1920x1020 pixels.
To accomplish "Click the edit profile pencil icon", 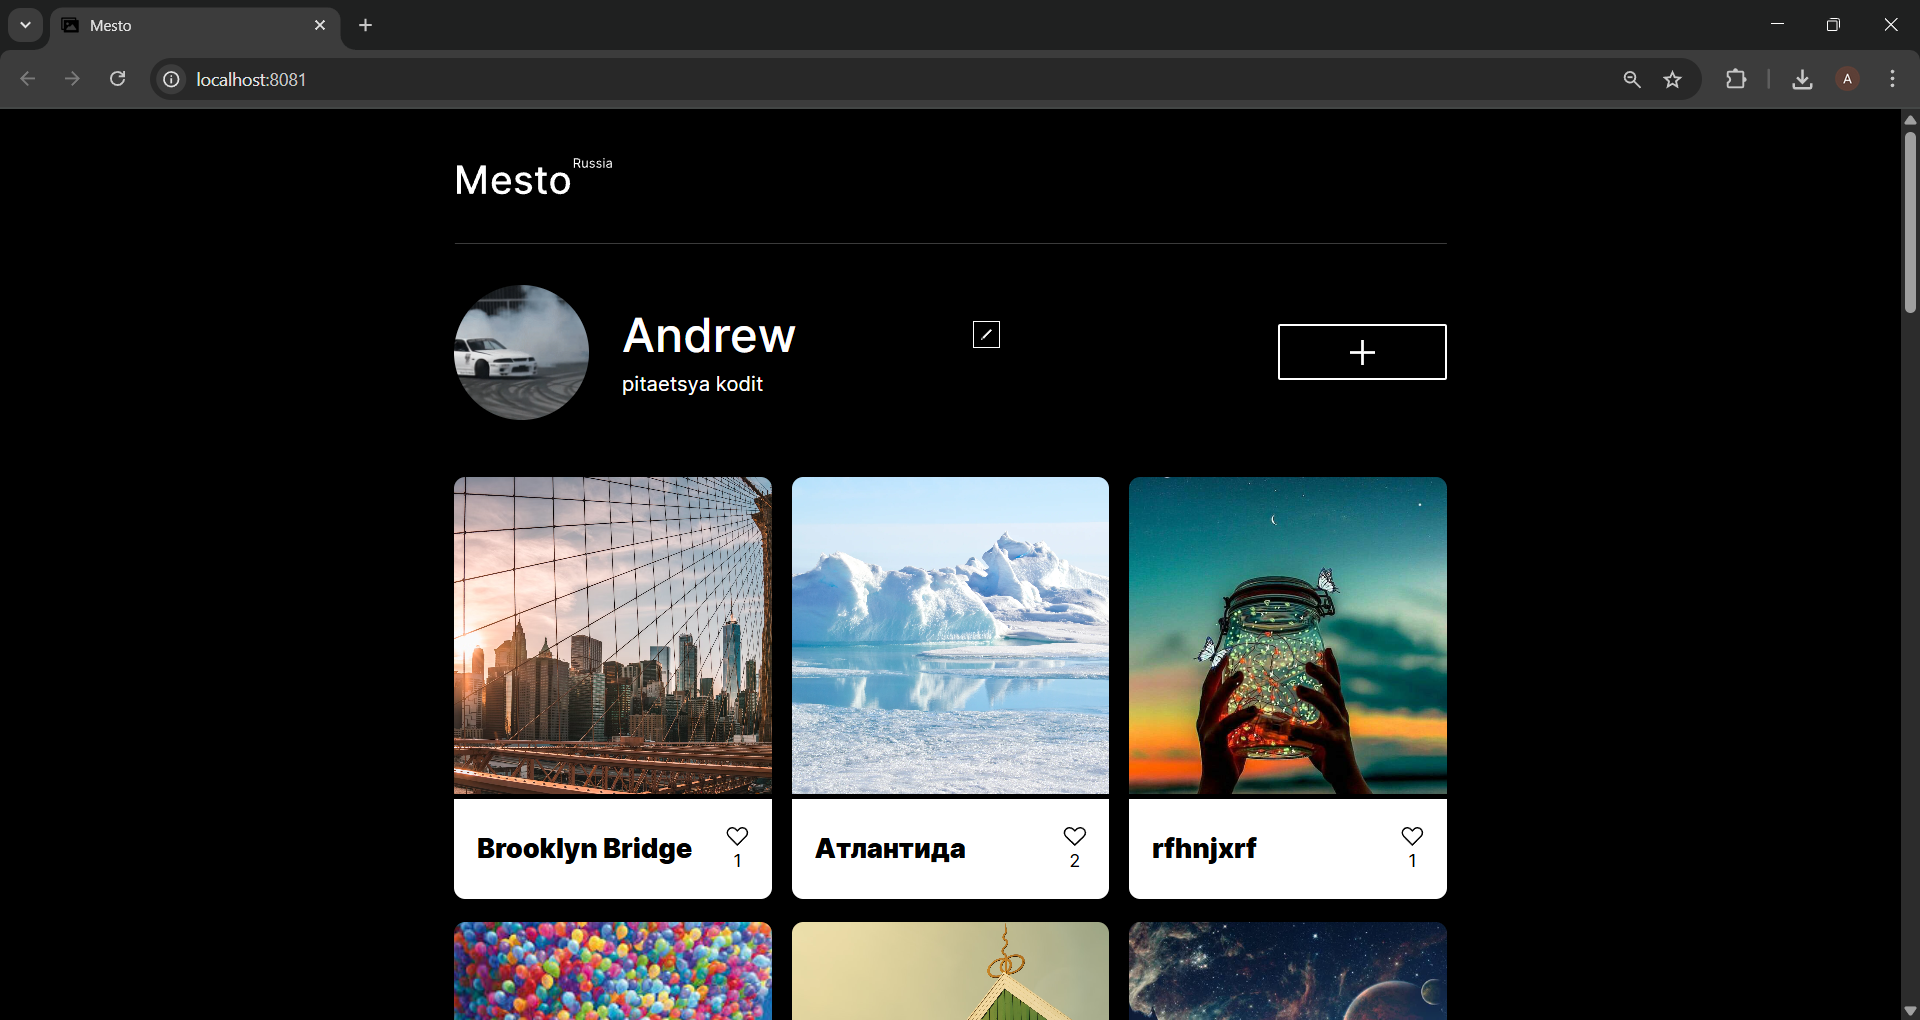I will (x=986, y=335).
